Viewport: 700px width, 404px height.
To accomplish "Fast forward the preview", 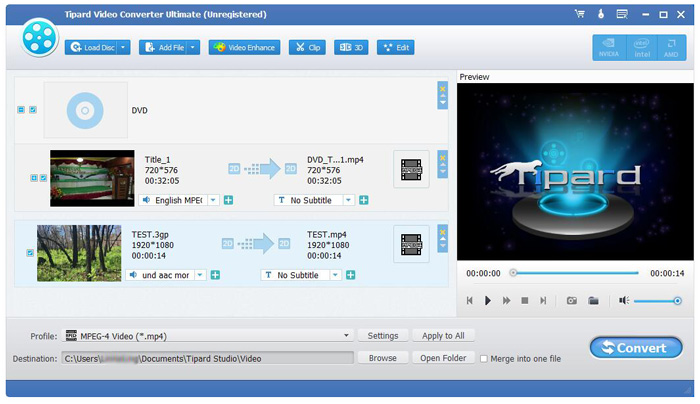I will tap(506, 300).
